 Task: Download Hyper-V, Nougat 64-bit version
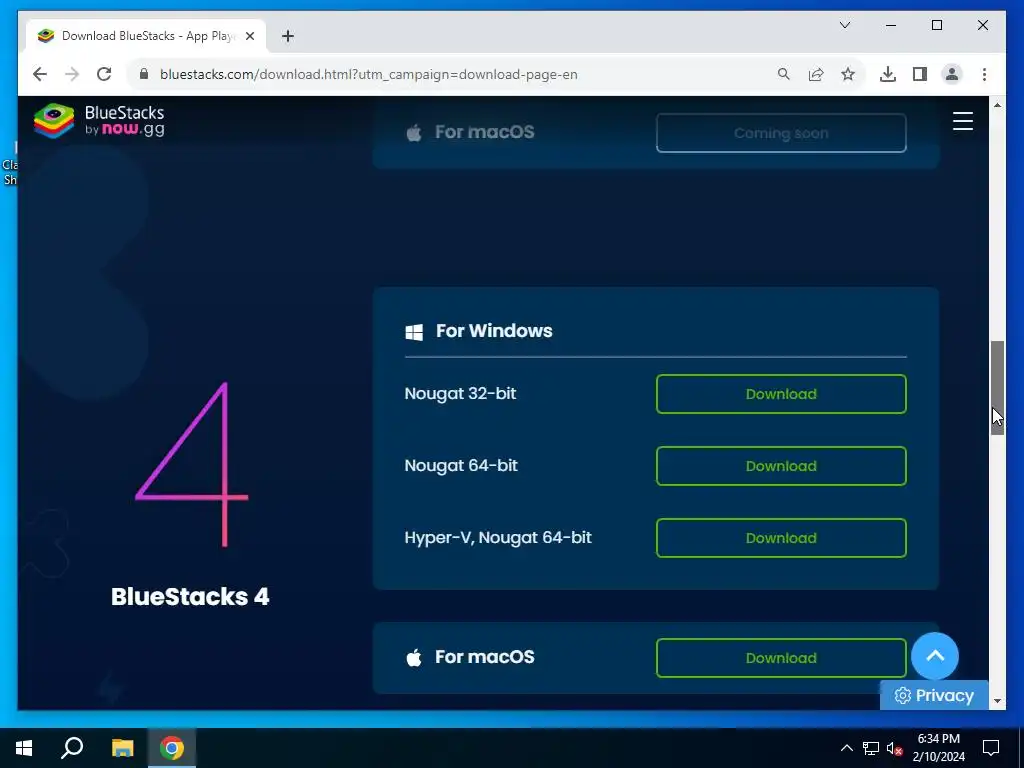[781, 537]
